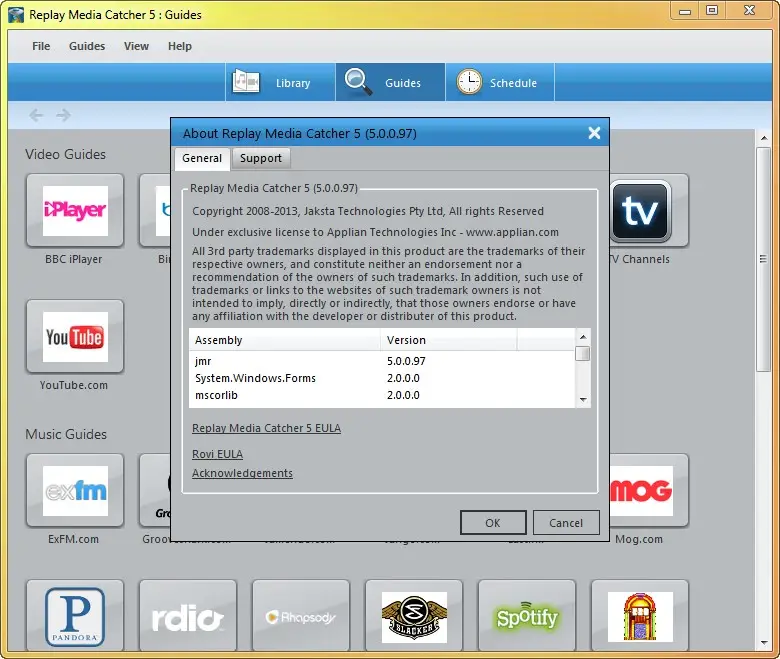Open the Rovi EULA link
The image size is (780, 659).
(x=217, y=454)
